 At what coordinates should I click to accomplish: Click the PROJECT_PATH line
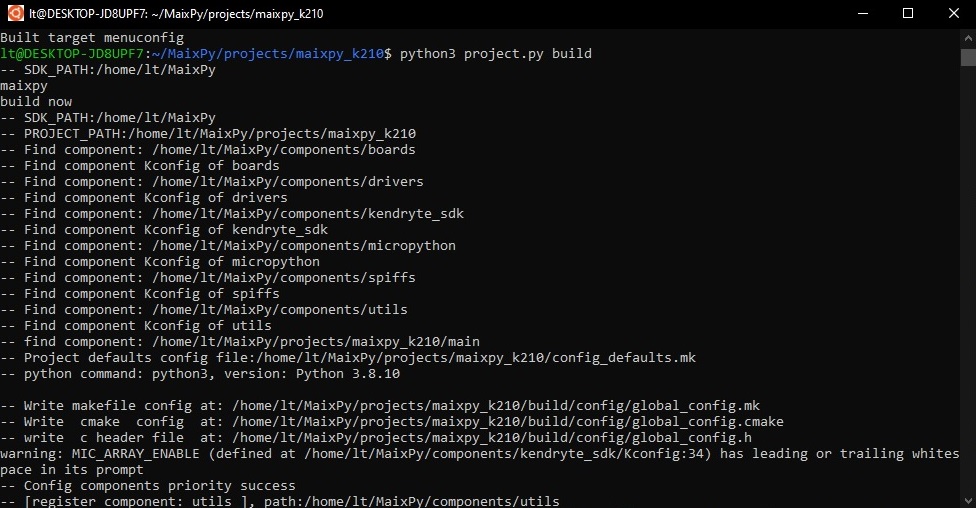pos(208,134)
